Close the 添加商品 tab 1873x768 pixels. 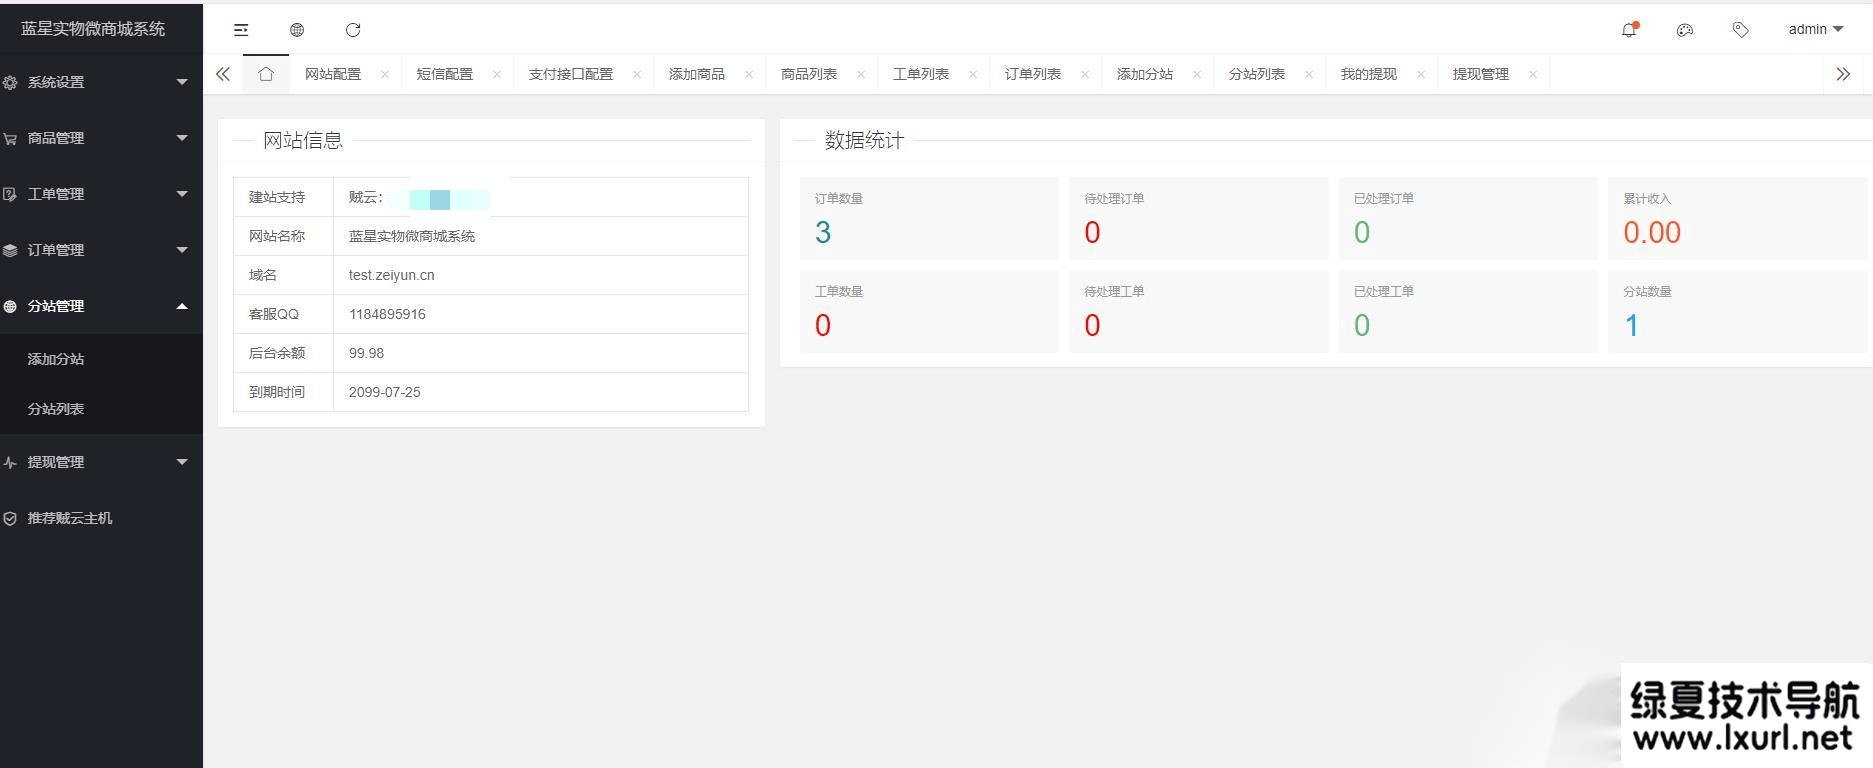(x=749, y=74)
